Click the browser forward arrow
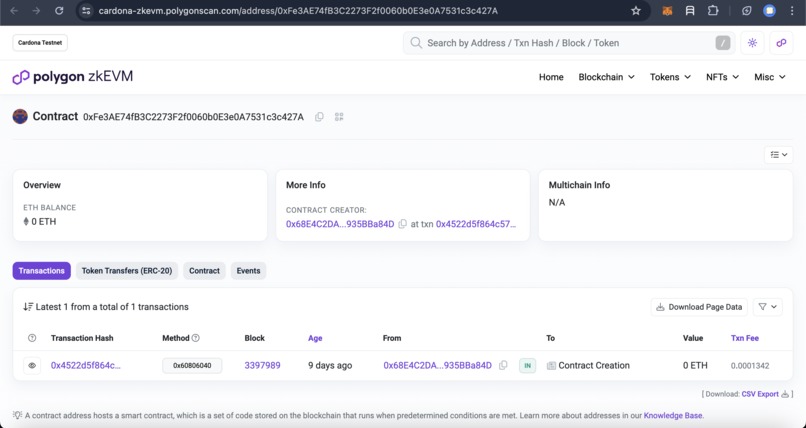The image size is (806, 428). [x=36, y=10]
